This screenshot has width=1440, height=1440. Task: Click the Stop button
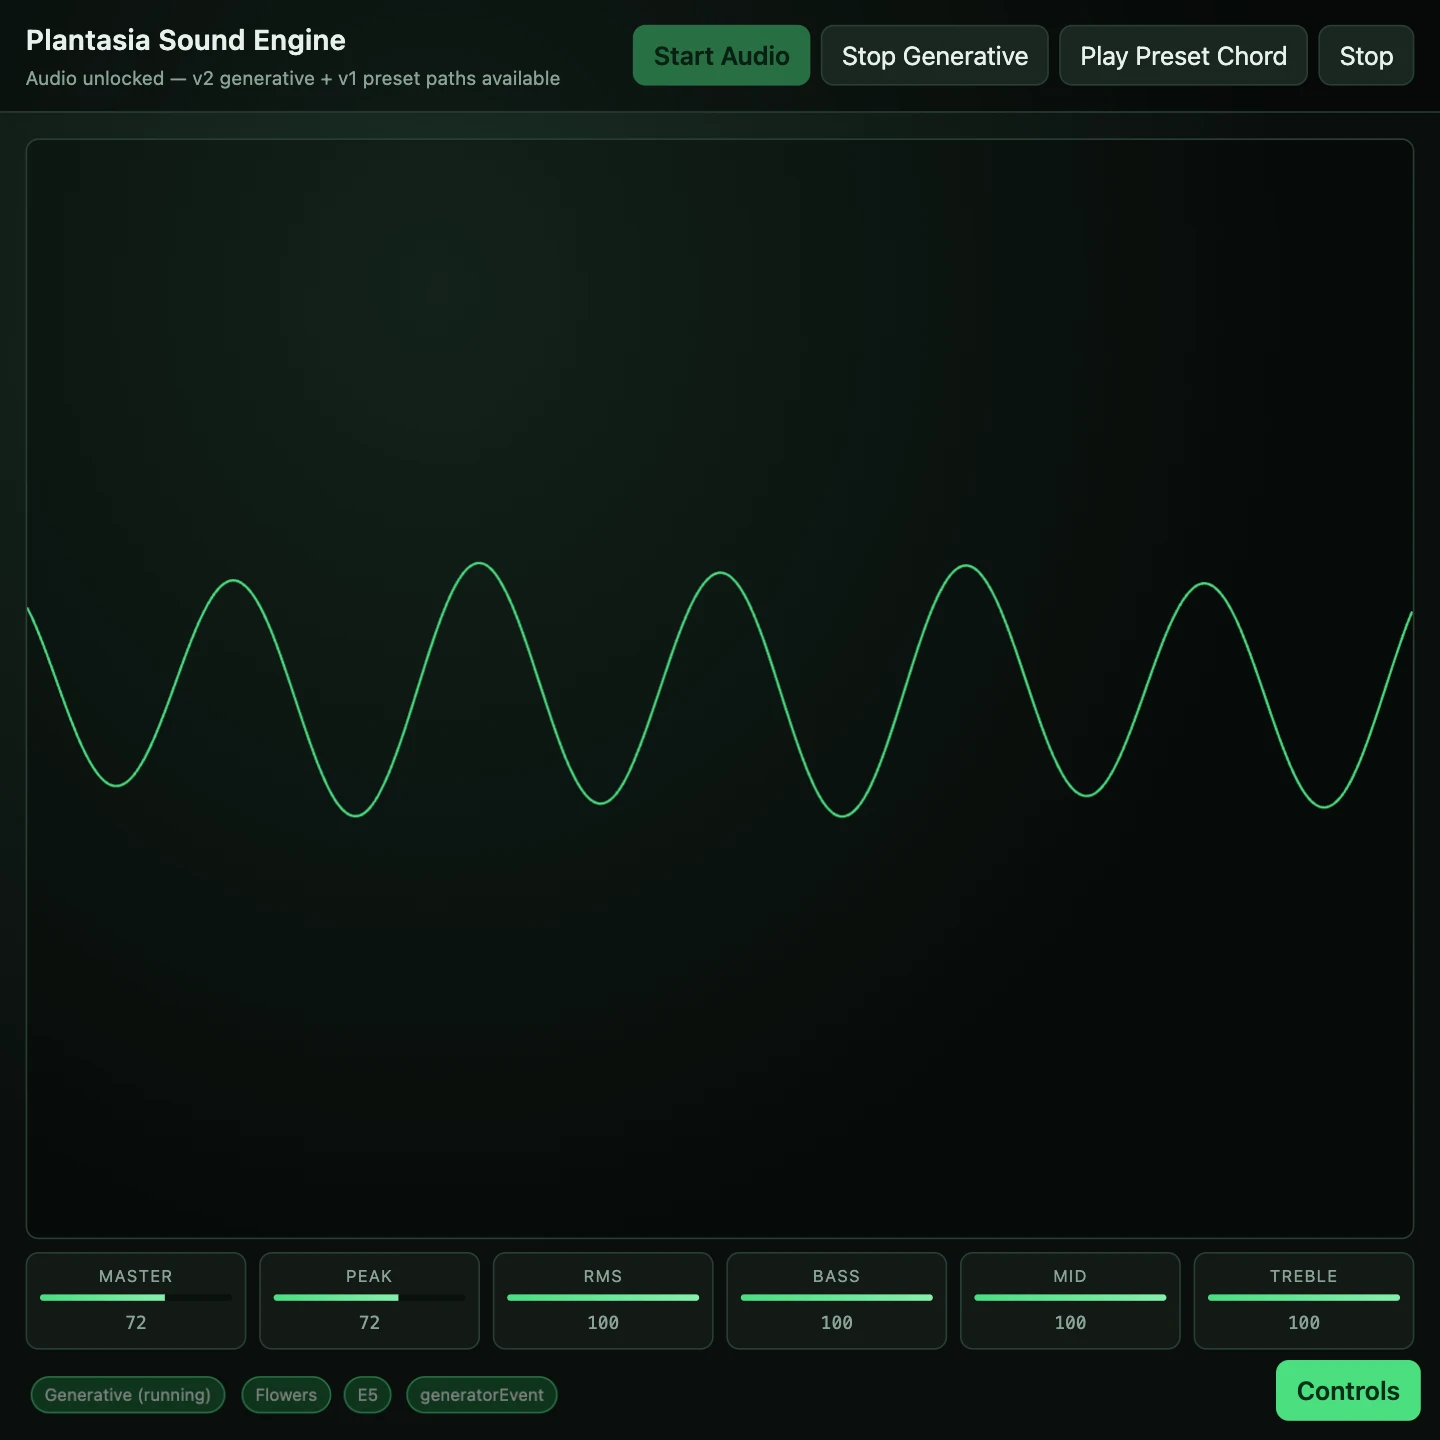point(1366,56)
